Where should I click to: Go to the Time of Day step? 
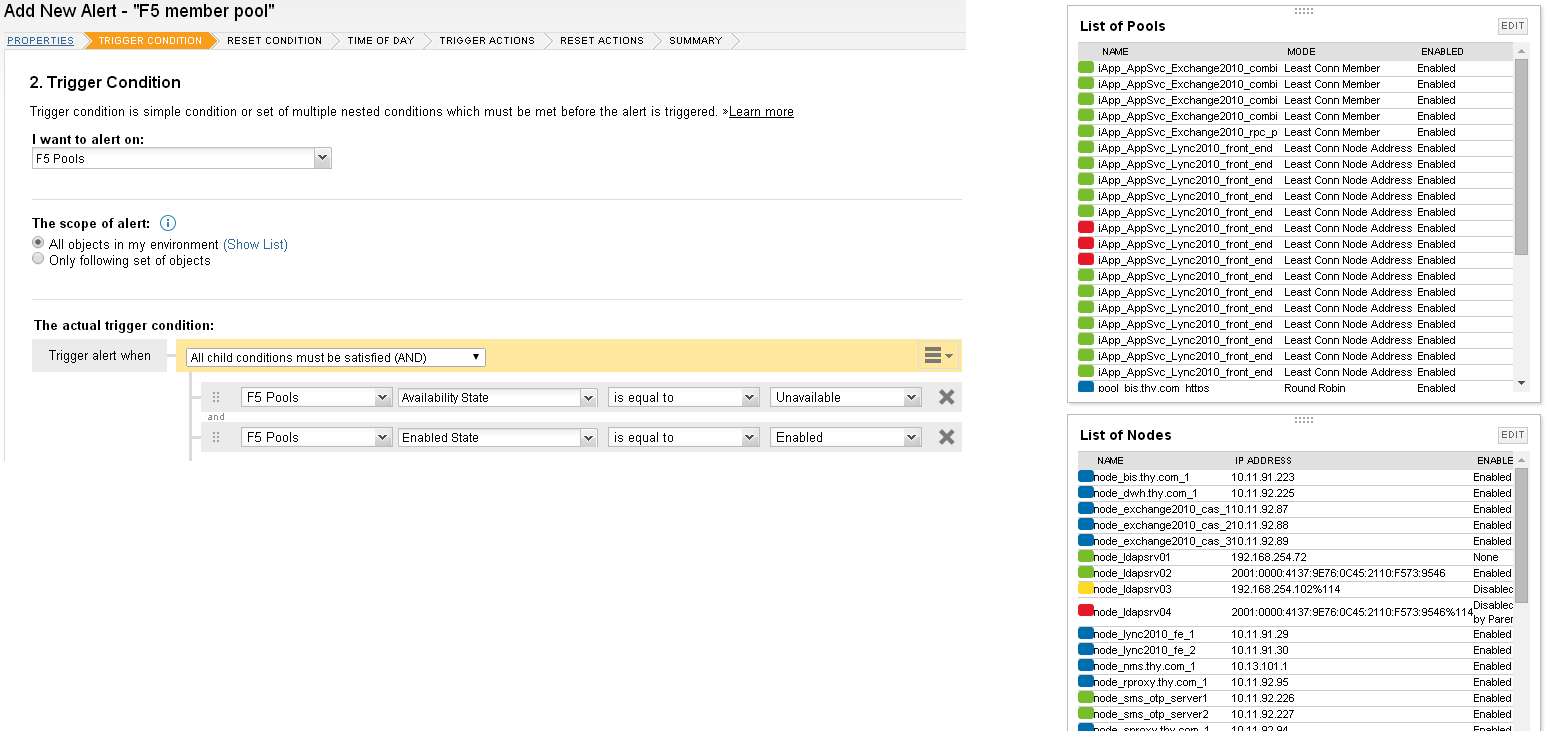pyautogui.click(x=380, y=41)
